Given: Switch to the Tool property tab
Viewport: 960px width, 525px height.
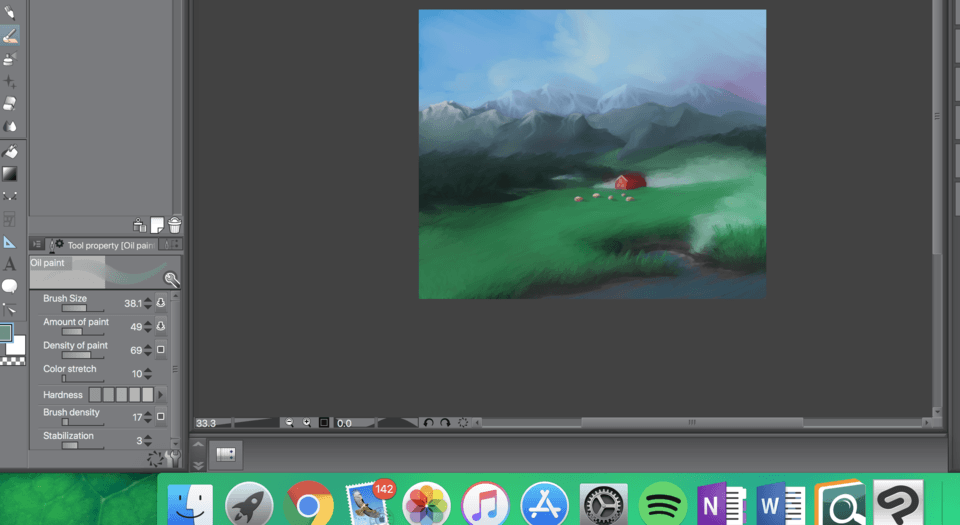Looking at the screenshot, I should (102, 245).
